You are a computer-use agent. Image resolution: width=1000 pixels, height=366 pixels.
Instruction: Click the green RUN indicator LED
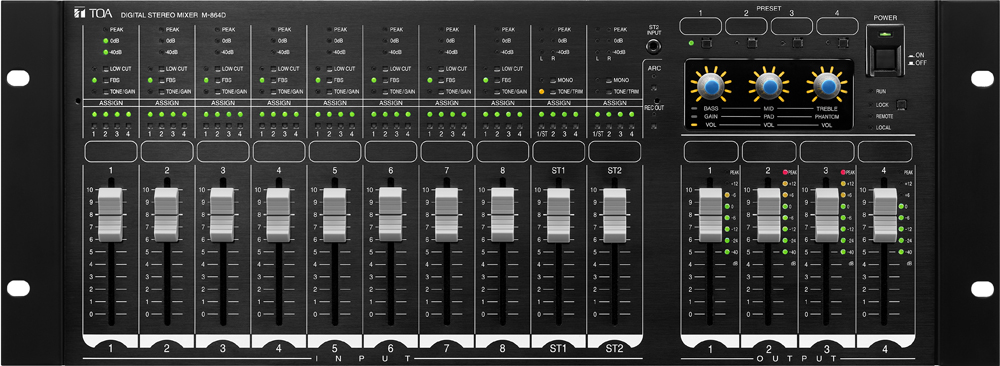coord(870,91)
